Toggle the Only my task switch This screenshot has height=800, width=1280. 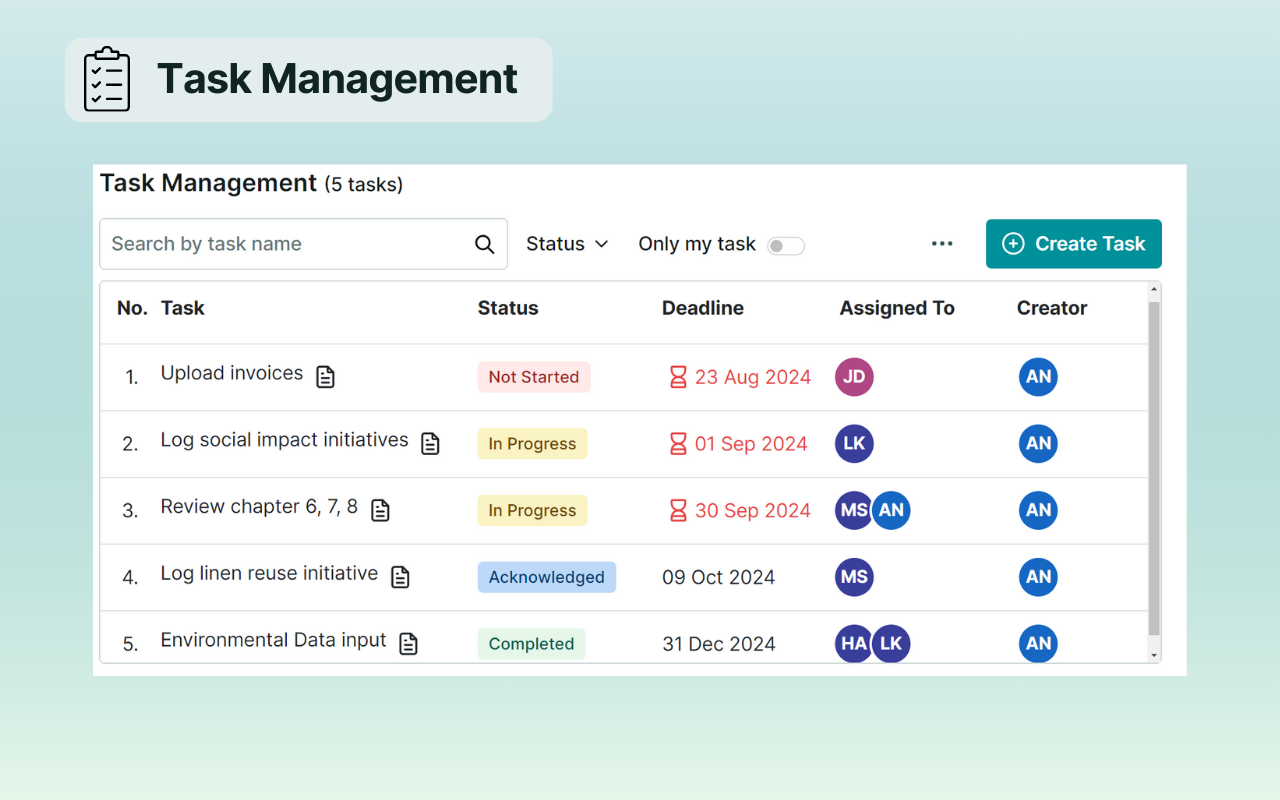click(785, 246)
